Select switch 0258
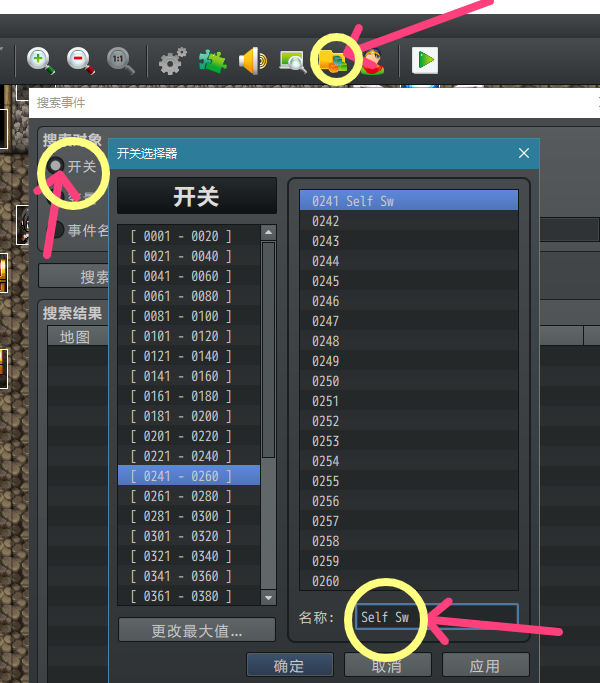The width and height of the screenshot is (600, 683). tap(409, 541)
